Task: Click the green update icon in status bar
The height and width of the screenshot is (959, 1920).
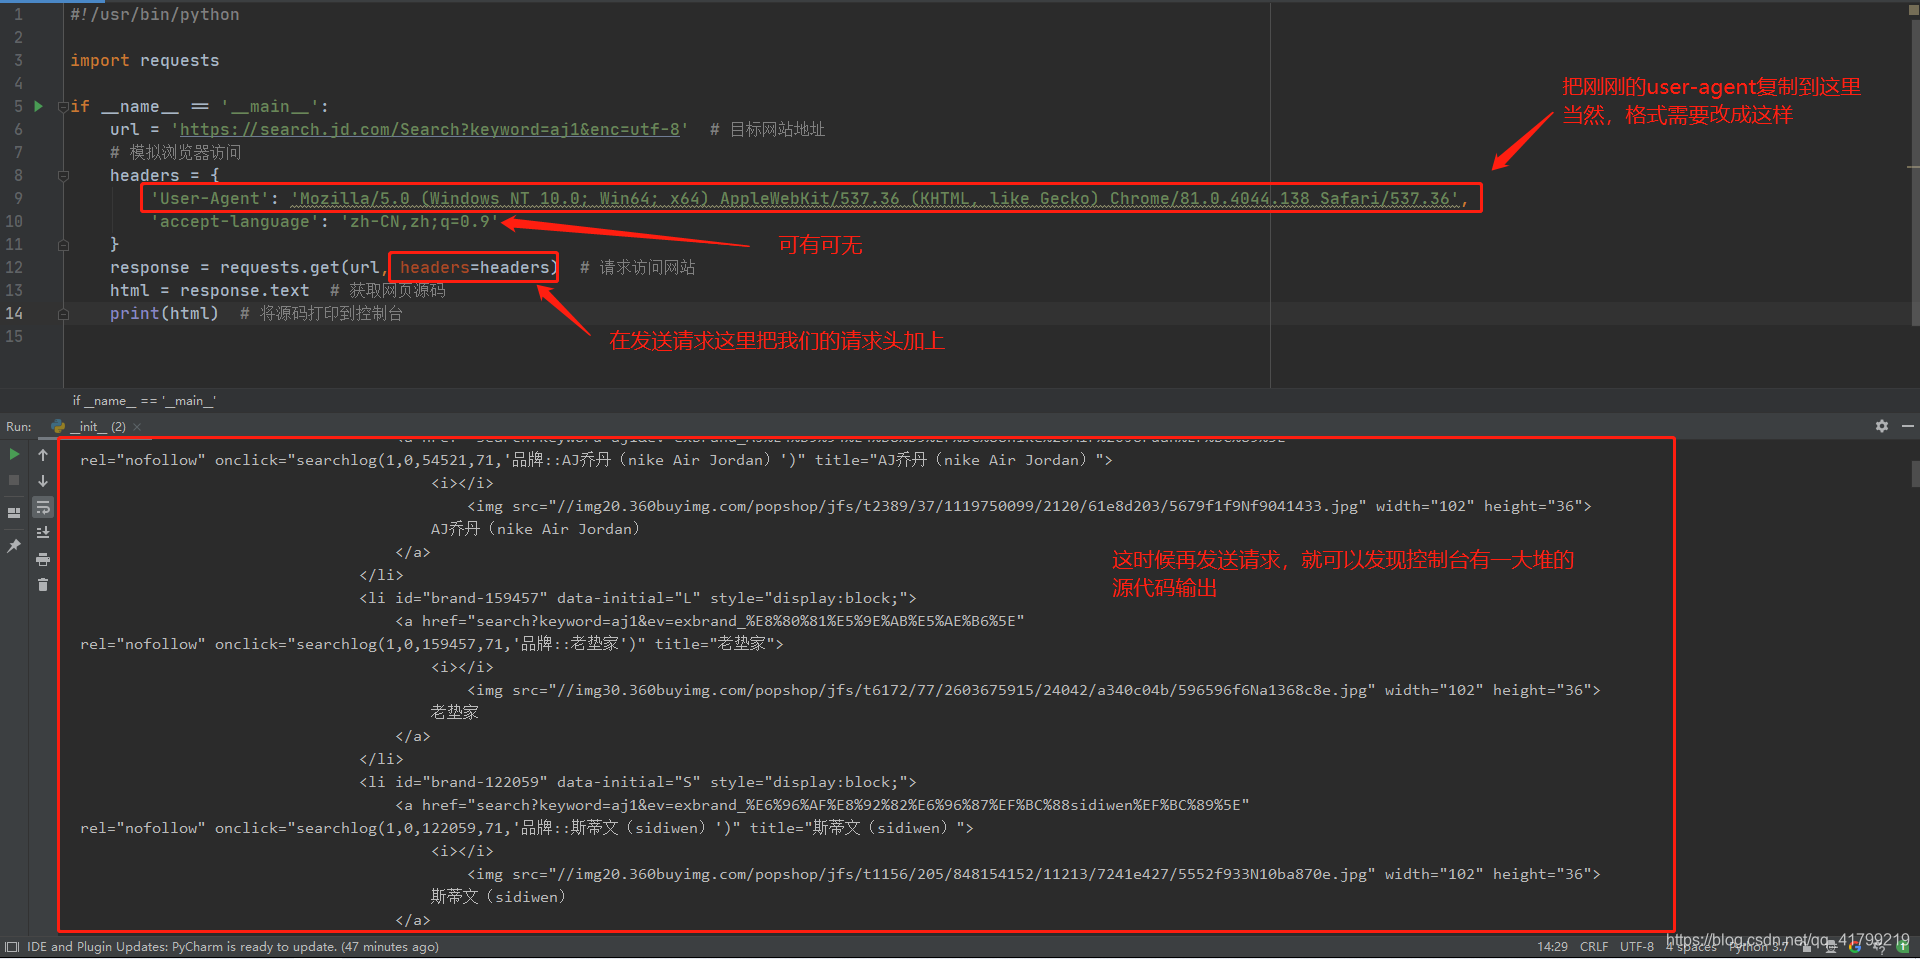Action: tap(1902, 947)
